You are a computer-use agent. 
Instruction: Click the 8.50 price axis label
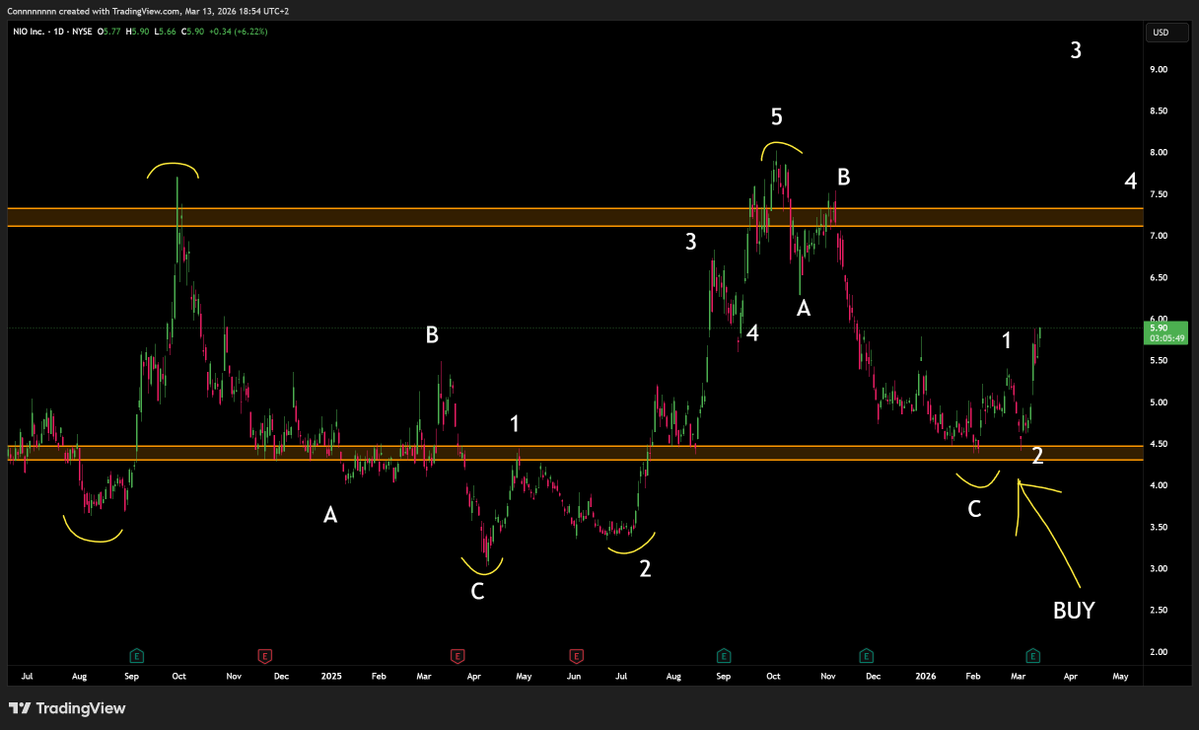click(x=1158, y=111)
